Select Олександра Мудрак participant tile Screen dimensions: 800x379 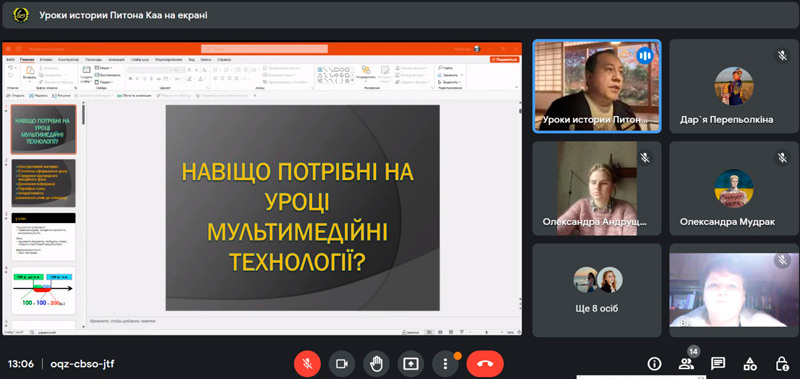734,188
